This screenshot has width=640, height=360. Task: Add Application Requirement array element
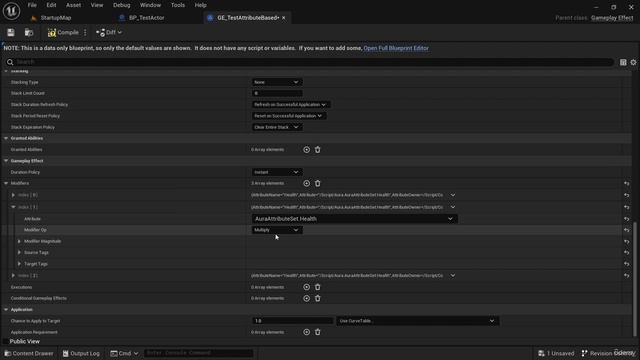(307, 332)
